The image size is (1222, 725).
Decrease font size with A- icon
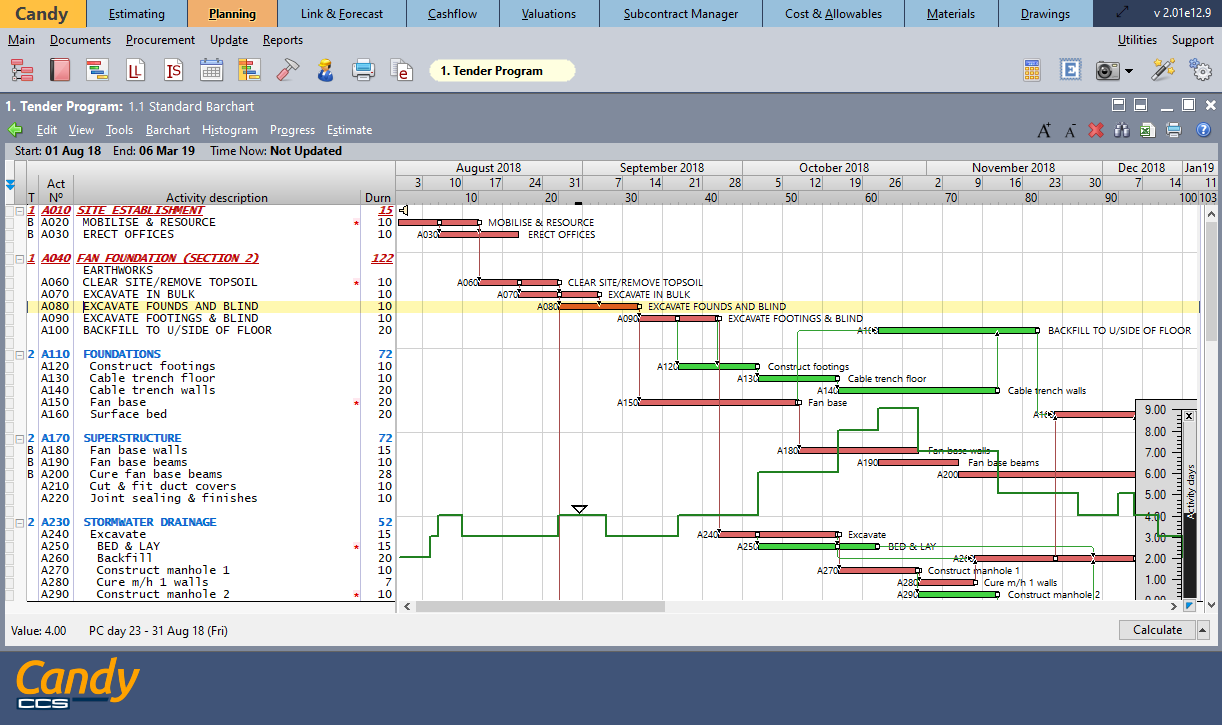click(1070, 130)
